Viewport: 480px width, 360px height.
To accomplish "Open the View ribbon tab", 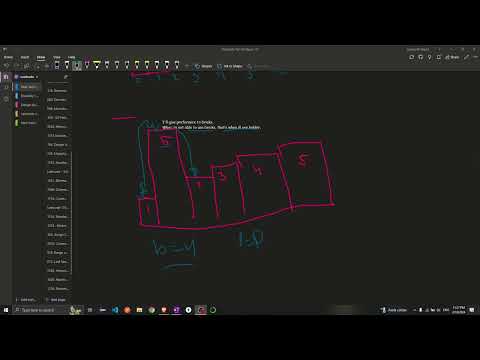I will (x=57, y=57).
